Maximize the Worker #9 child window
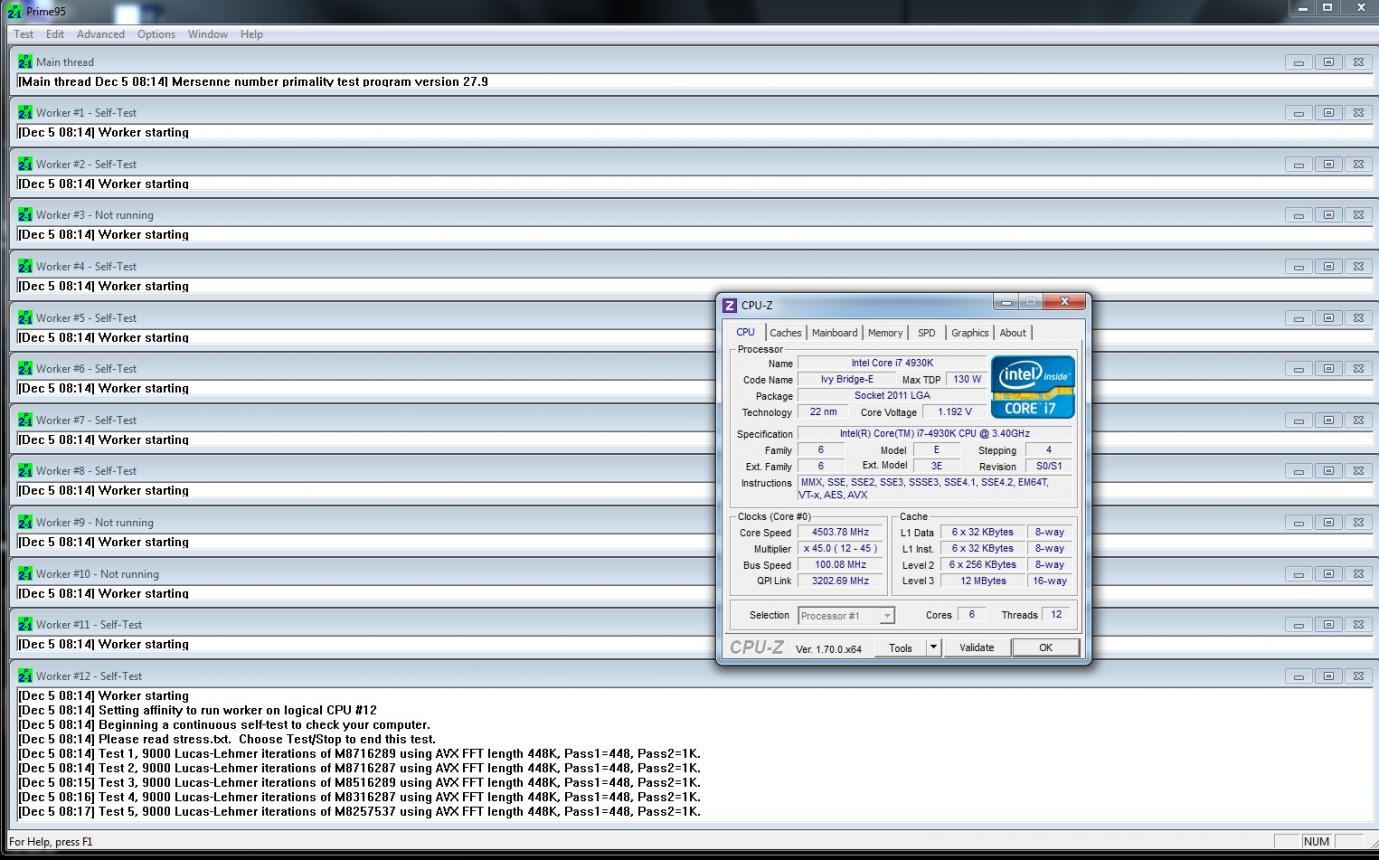Viewport: 1379px width, 860px height. 1328,523
